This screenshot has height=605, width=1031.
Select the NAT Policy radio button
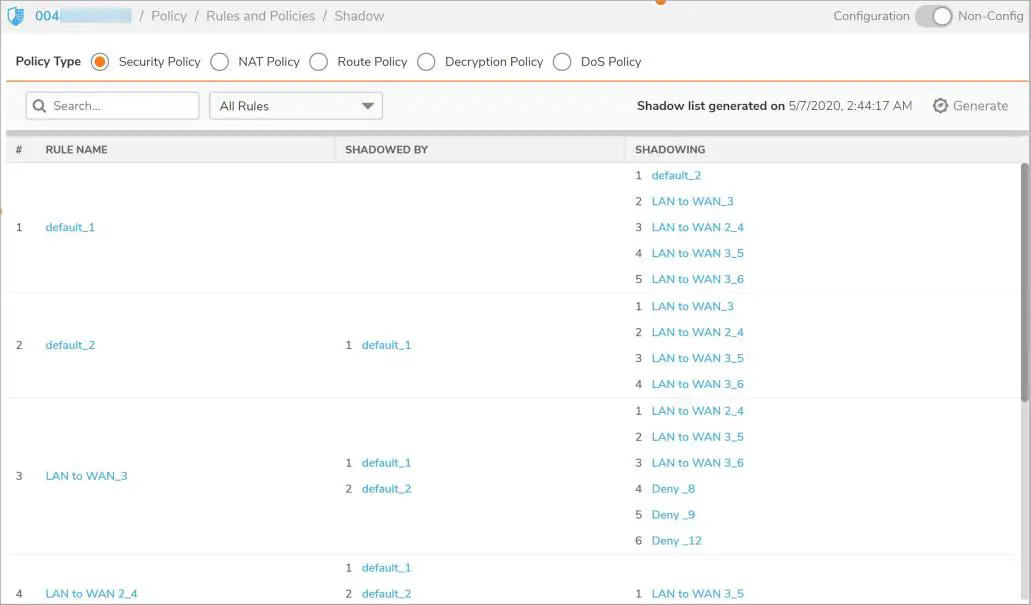[220, 62]
